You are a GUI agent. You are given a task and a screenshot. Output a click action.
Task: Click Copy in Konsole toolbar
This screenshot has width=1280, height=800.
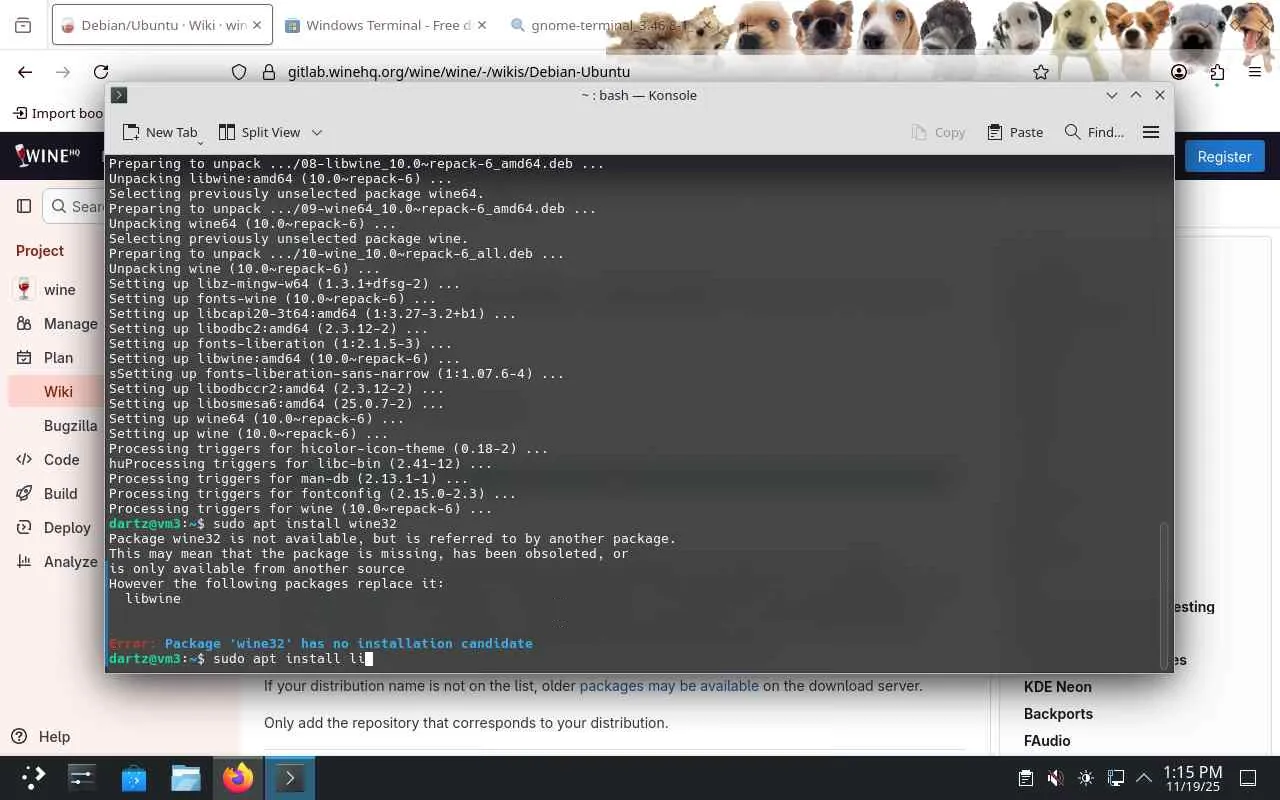(x=938, y=132)
